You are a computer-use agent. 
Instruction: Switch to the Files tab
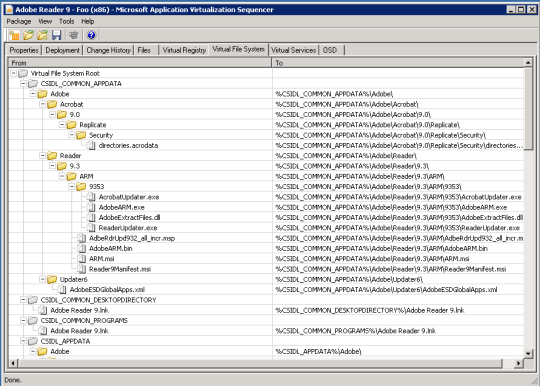tap(144, 50)
